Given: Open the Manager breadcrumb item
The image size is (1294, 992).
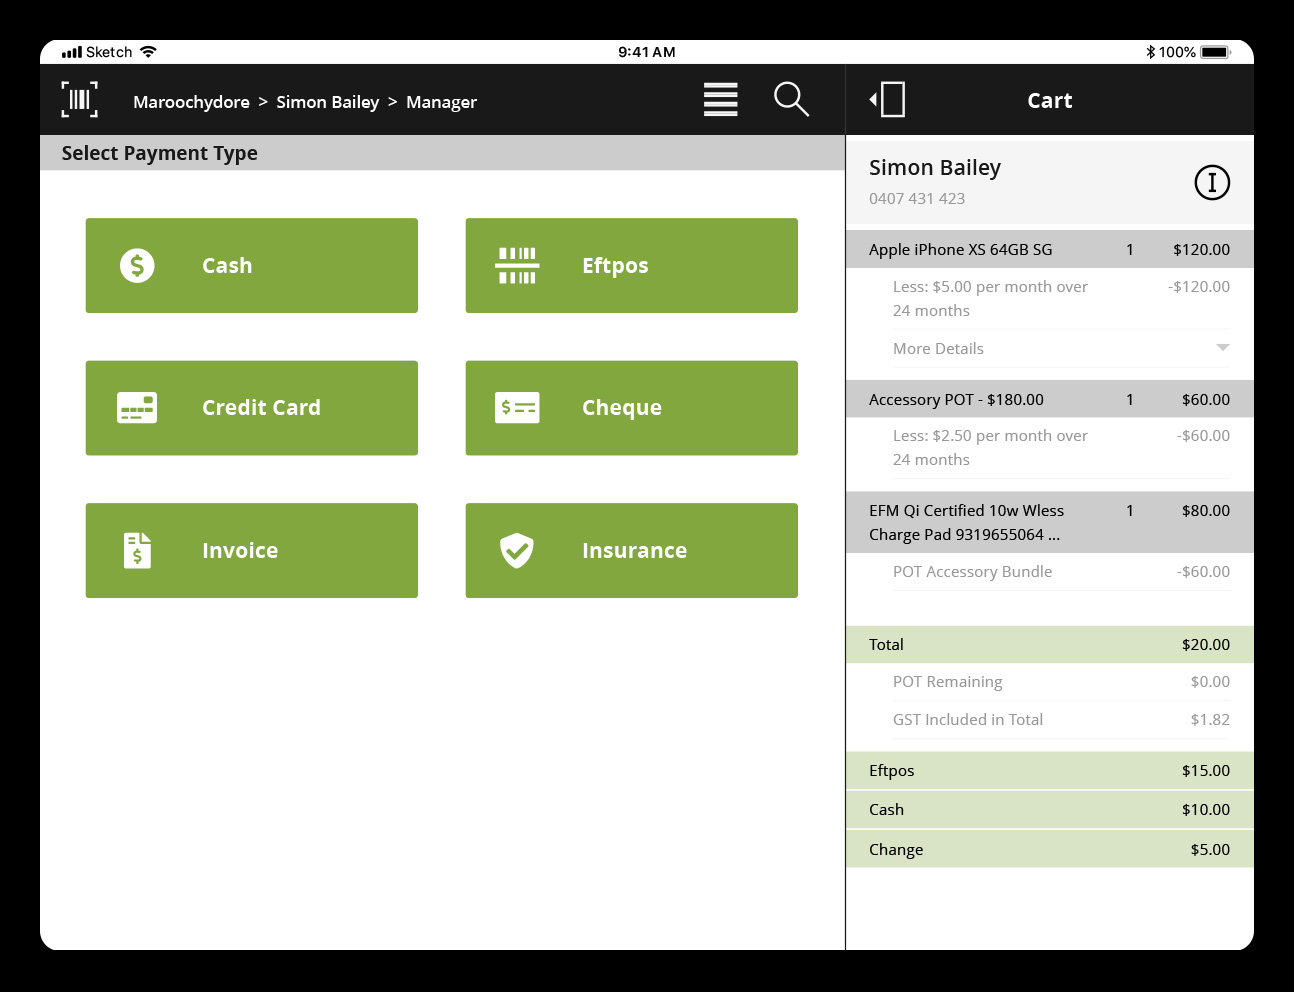Looking at the screenshot, I should tap(441, 102).
